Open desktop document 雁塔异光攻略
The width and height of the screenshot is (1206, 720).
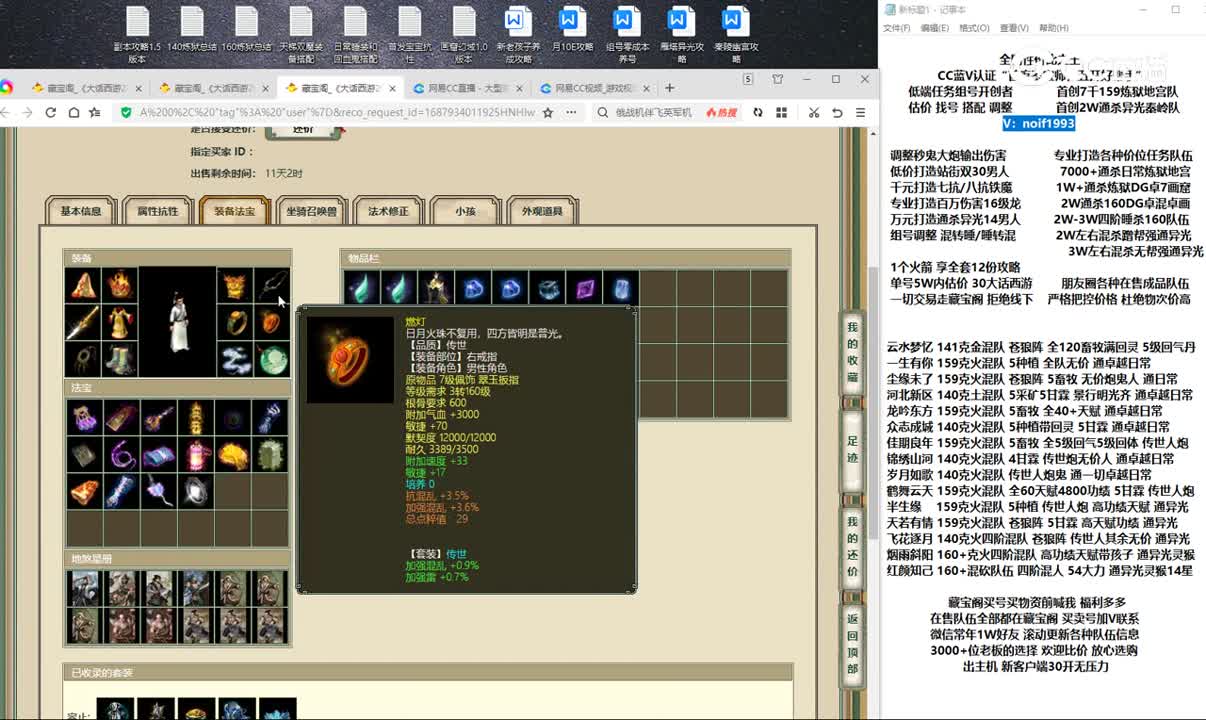pos(682,34)
